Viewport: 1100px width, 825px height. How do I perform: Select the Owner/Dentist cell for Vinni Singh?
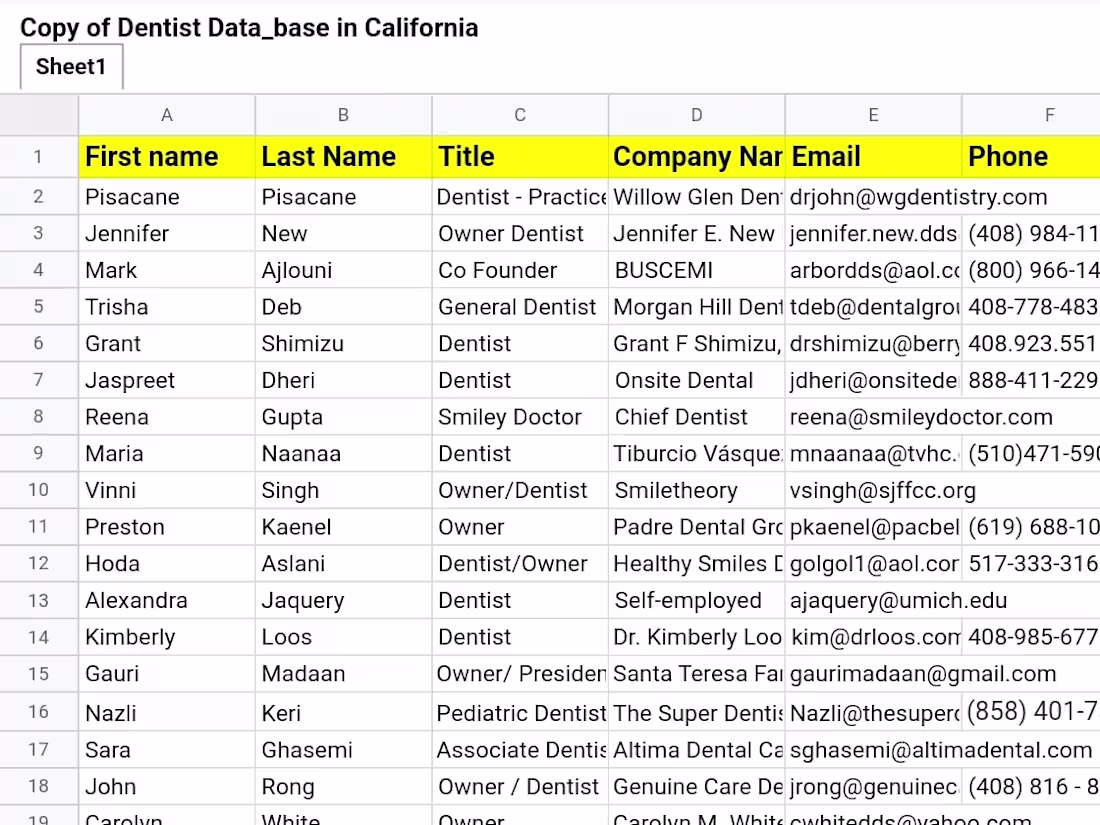point(519,490)
